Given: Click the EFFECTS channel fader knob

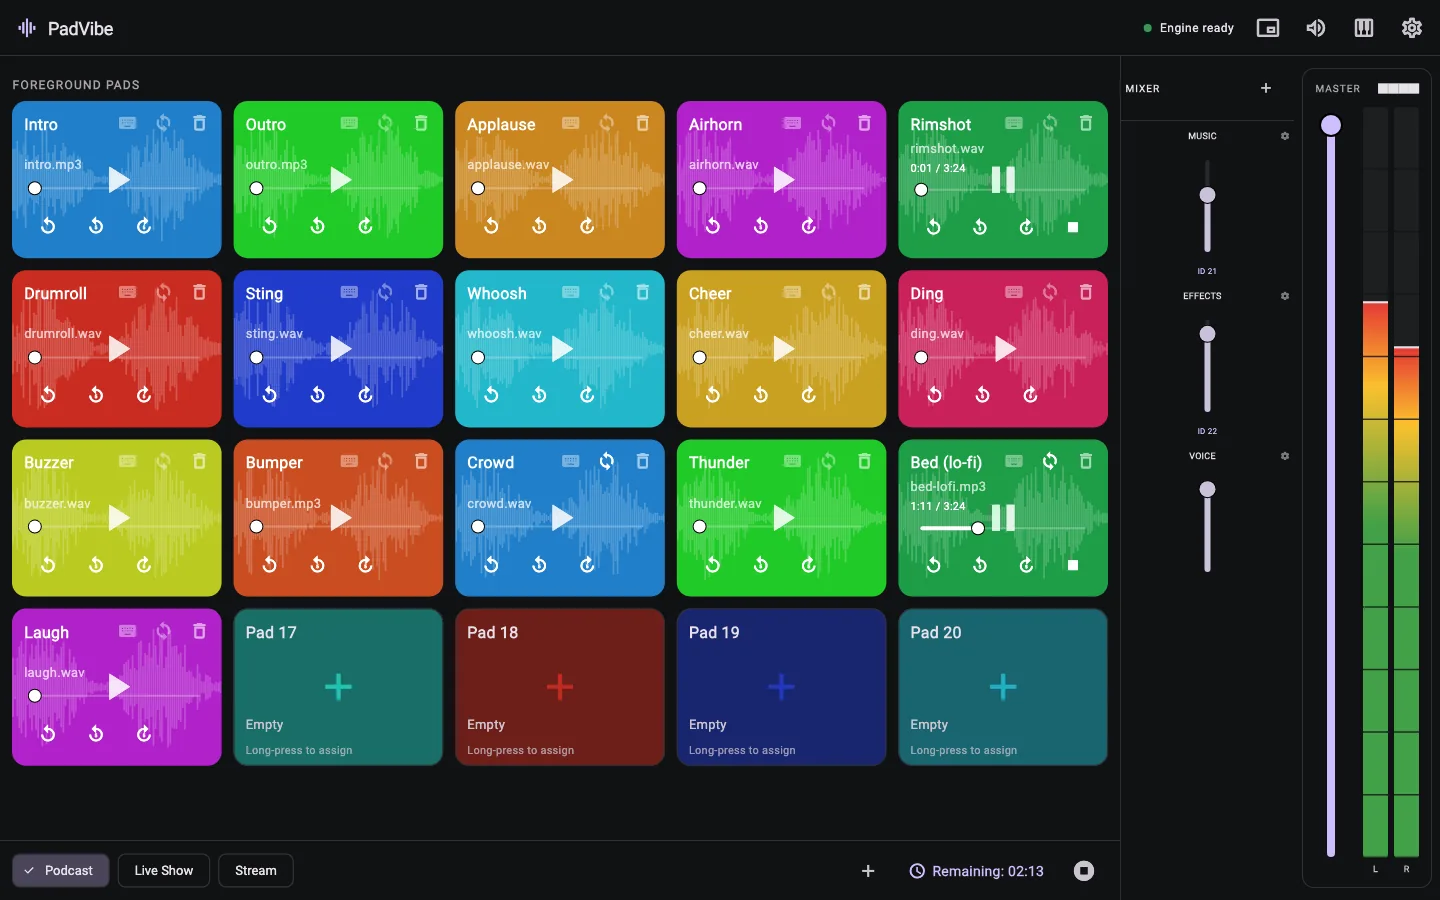Looking at the screenshot, I should point(1208,334).
